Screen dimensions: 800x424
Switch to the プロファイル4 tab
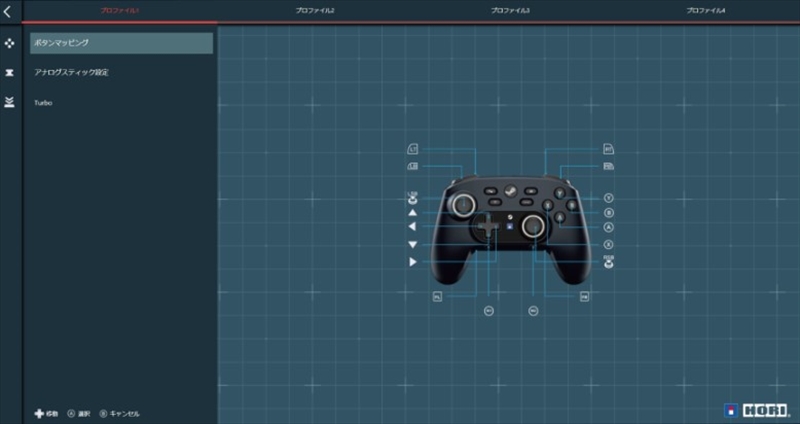[x=706, y=10]
